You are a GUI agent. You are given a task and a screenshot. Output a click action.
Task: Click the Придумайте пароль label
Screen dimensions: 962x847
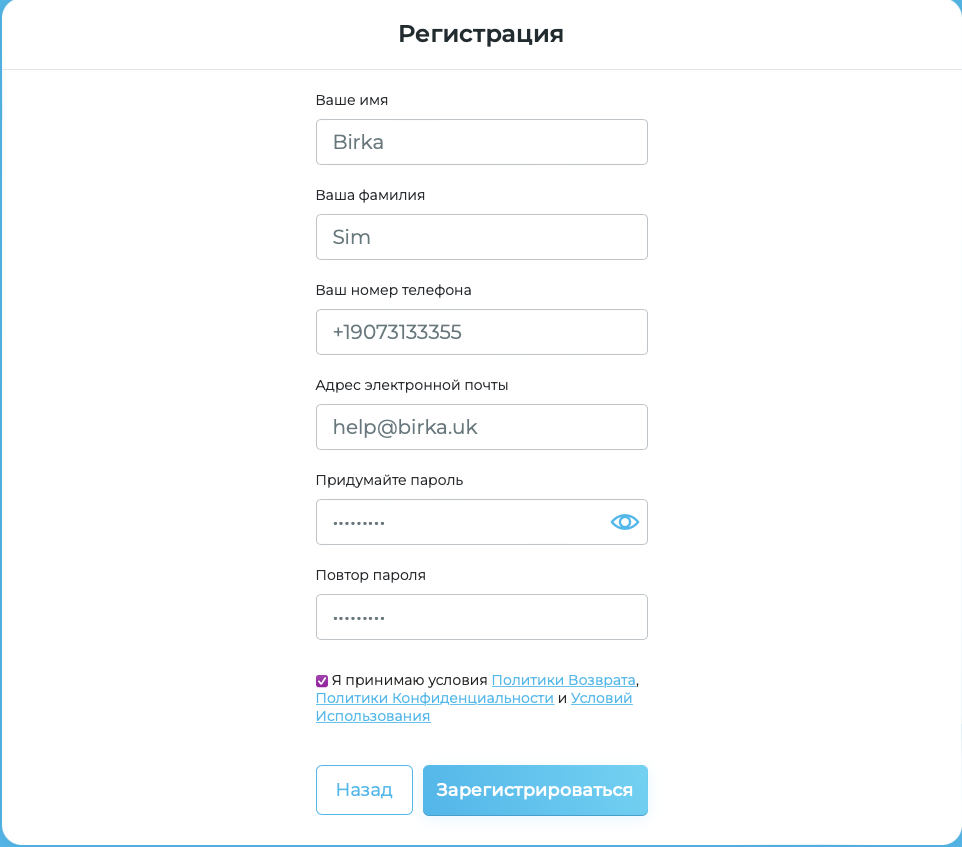(x=389, y=480)
